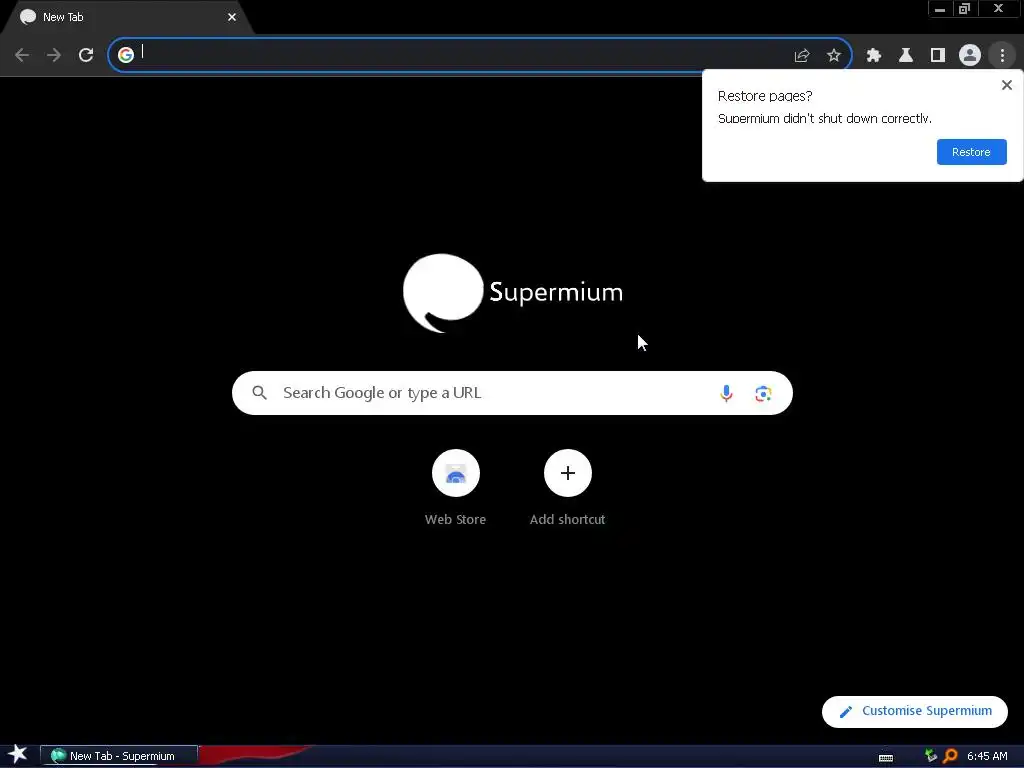Restore down the browser window
Viewport: 1024px width, 768px height.
[x=964, y=9]
